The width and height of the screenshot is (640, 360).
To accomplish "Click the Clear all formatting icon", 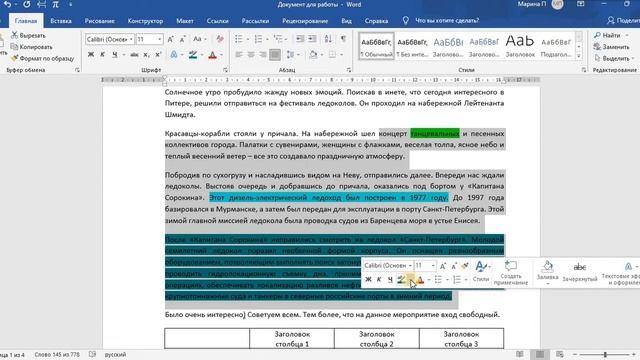I will point(220,39).
